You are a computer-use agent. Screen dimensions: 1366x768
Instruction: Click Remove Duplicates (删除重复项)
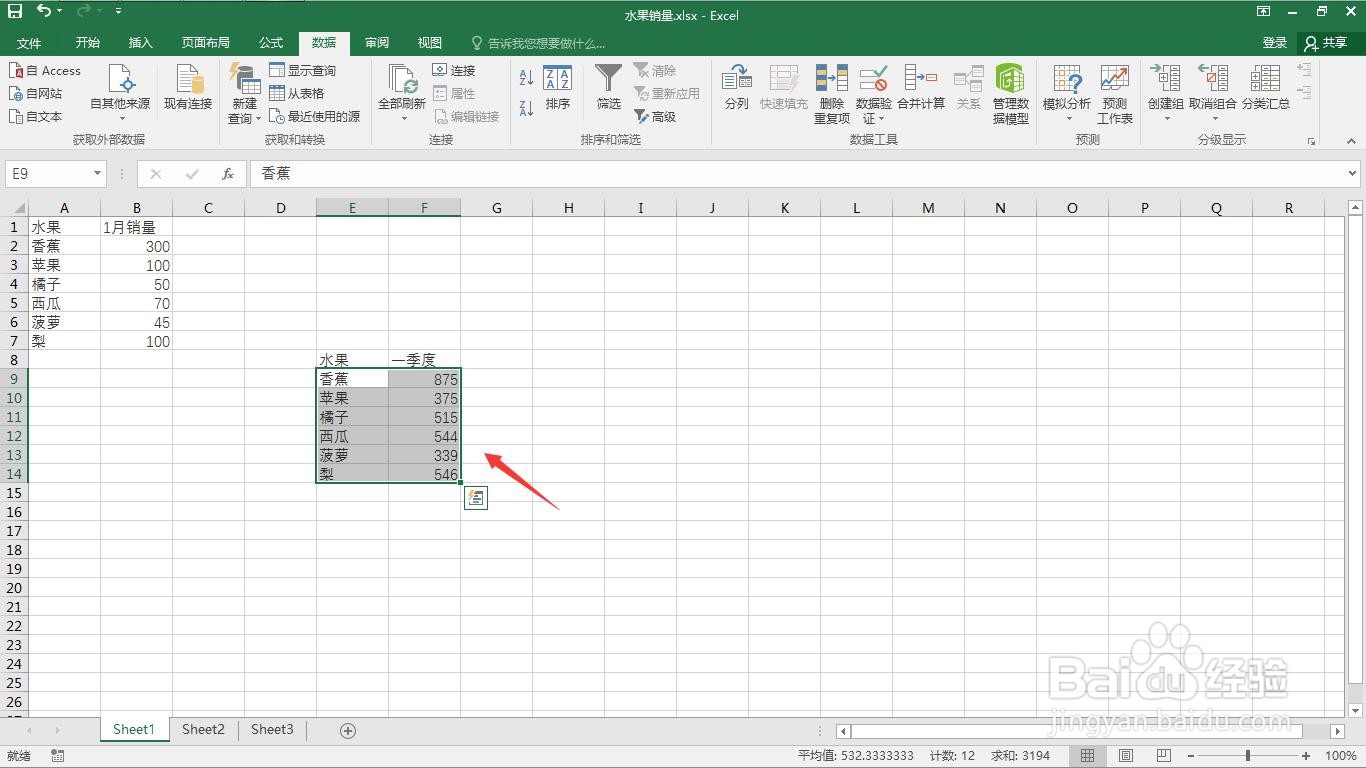point(832,94)
